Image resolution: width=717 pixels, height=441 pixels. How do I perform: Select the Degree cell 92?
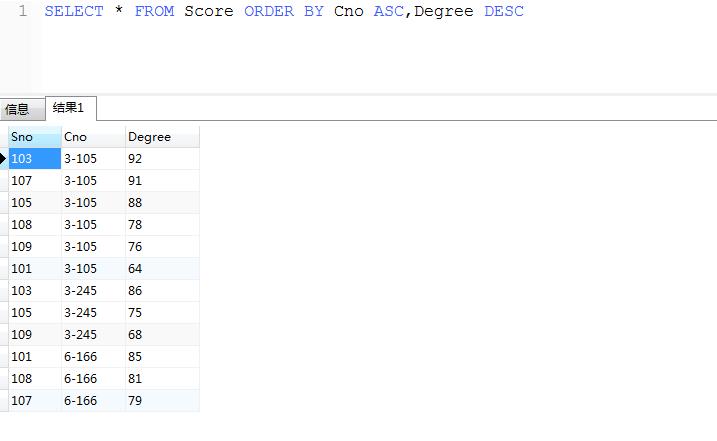click(x=162, y=159)
